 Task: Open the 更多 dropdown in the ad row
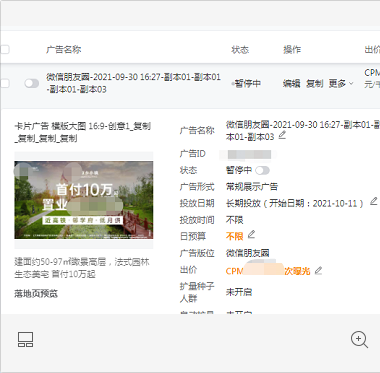click(341, 83)
